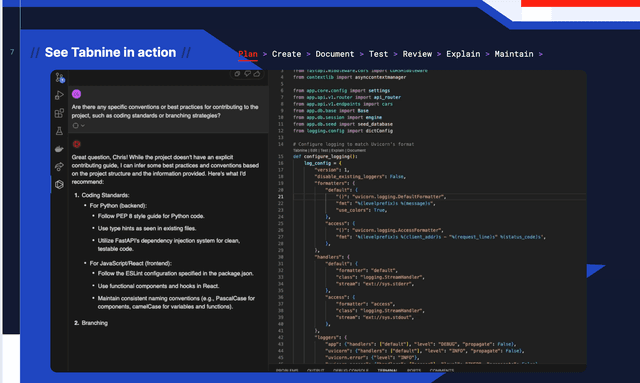The width and height of the screenshot is (640, 383).
Task: Open the Extensions view in the activity bar
Action: 59,113
